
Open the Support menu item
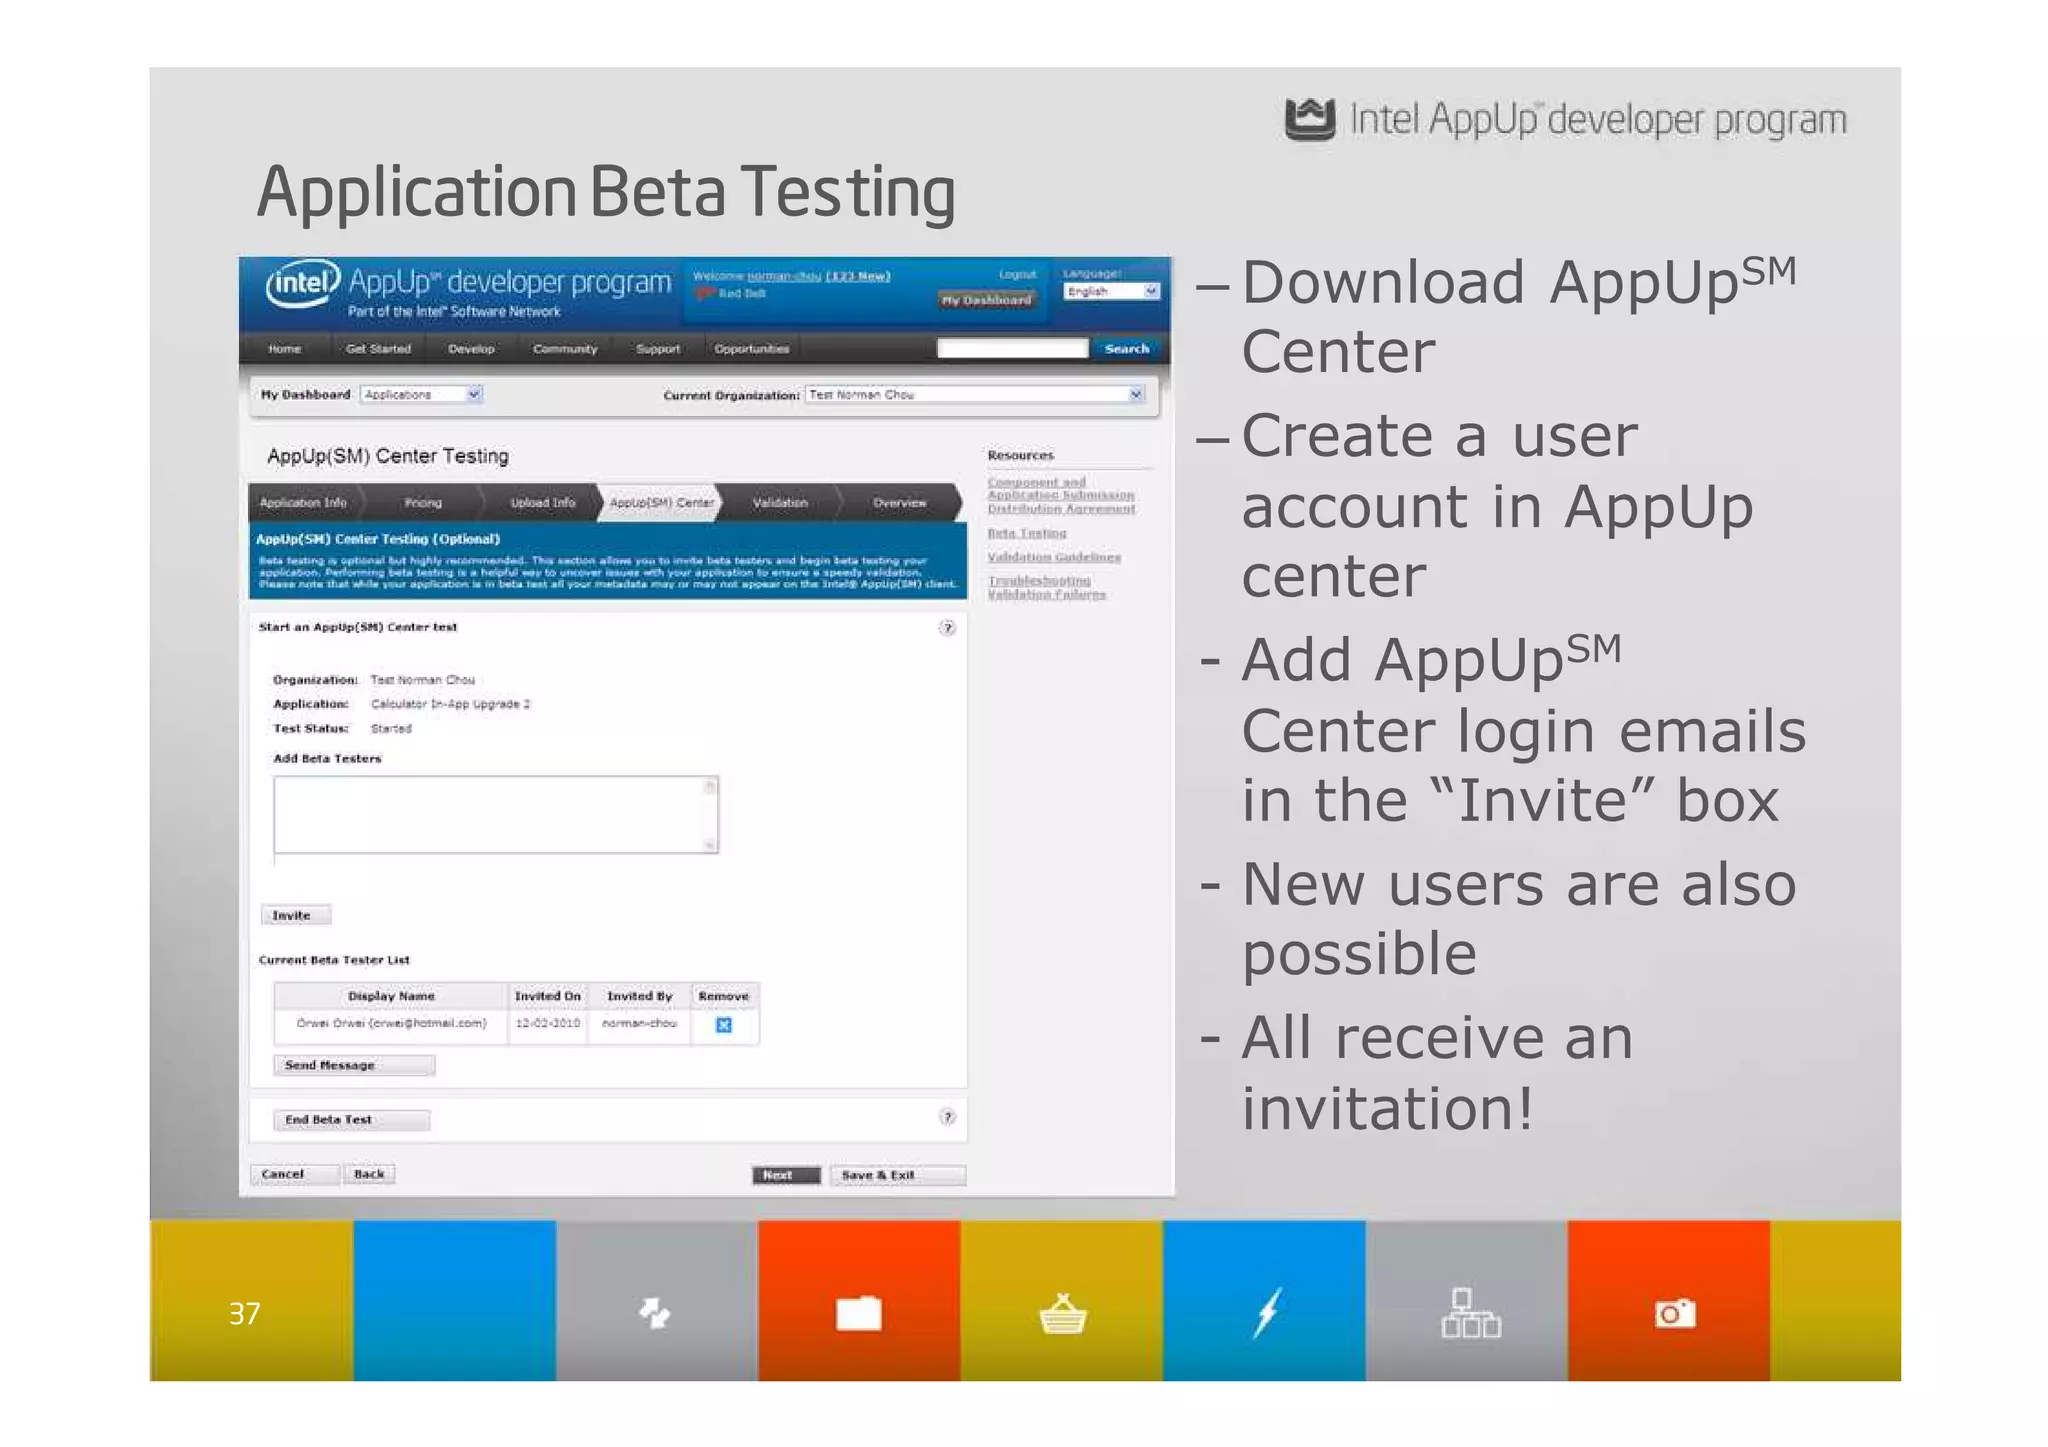click(x=658, y=349)
